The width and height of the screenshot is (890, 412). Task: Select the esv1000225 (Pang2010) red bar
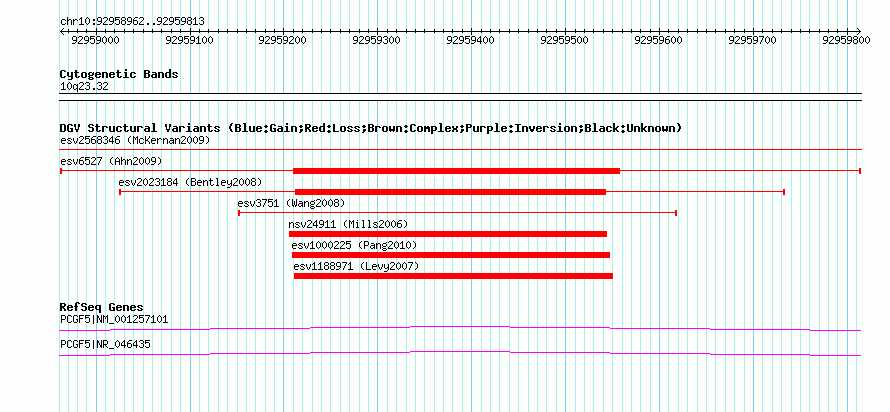(451, 255)
